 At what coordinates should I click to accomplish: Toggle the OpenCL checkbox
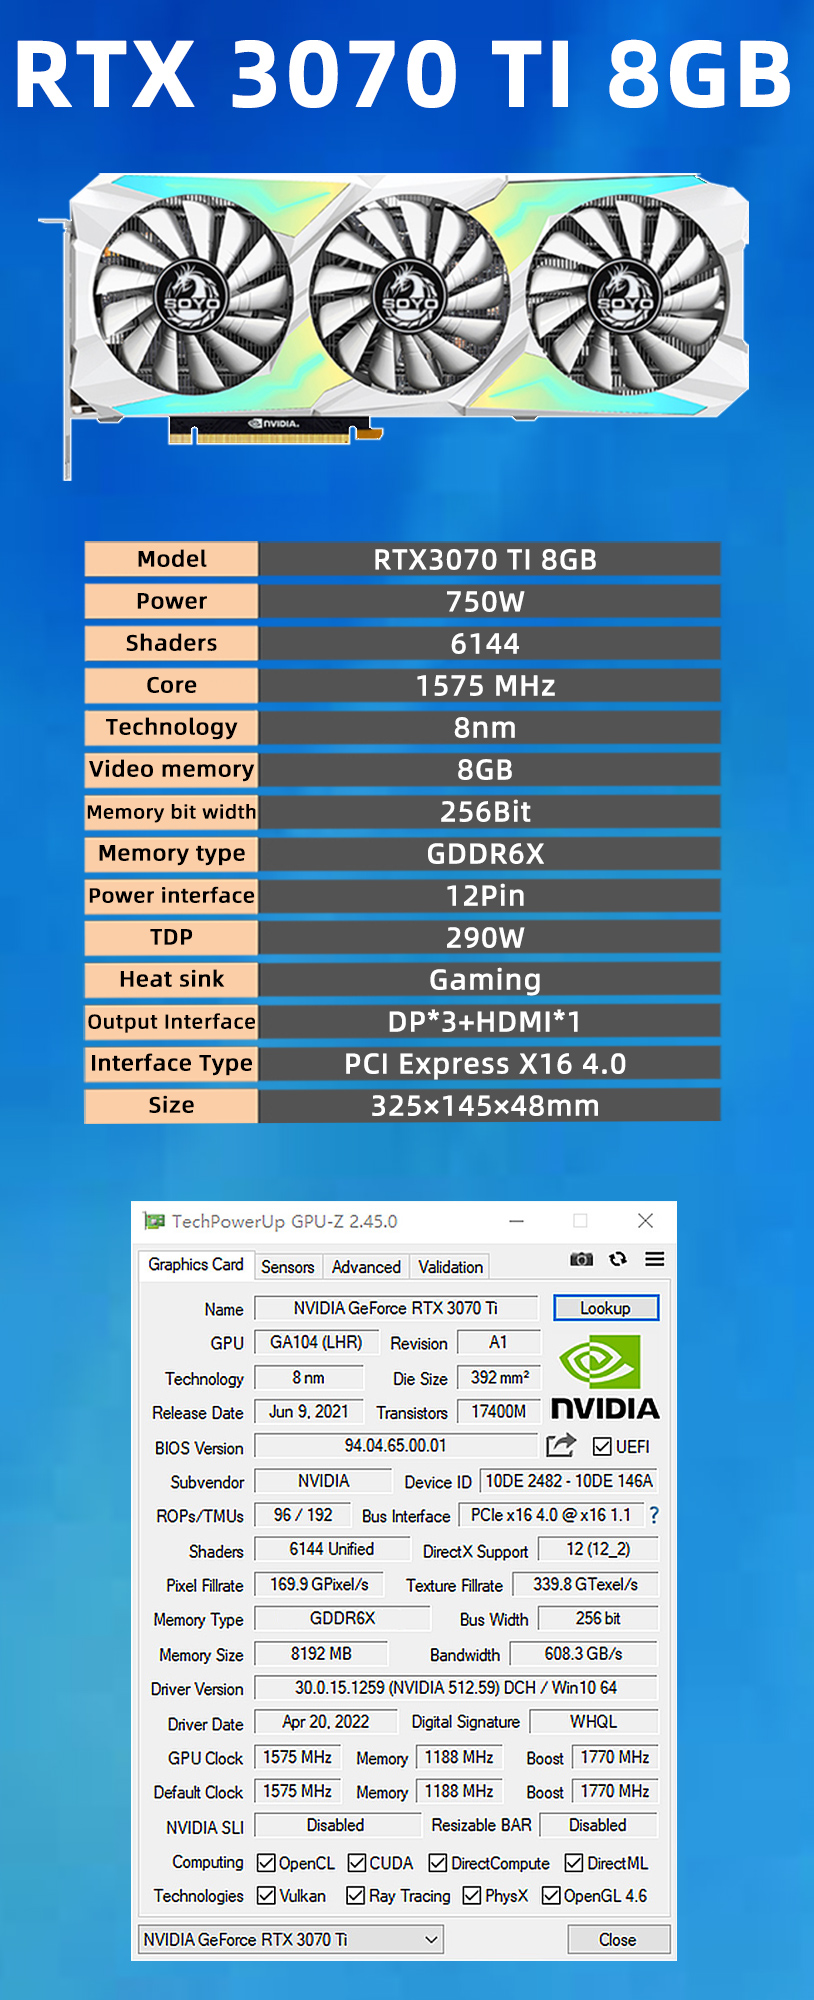pyautogui.click(x=266, y=1863)
